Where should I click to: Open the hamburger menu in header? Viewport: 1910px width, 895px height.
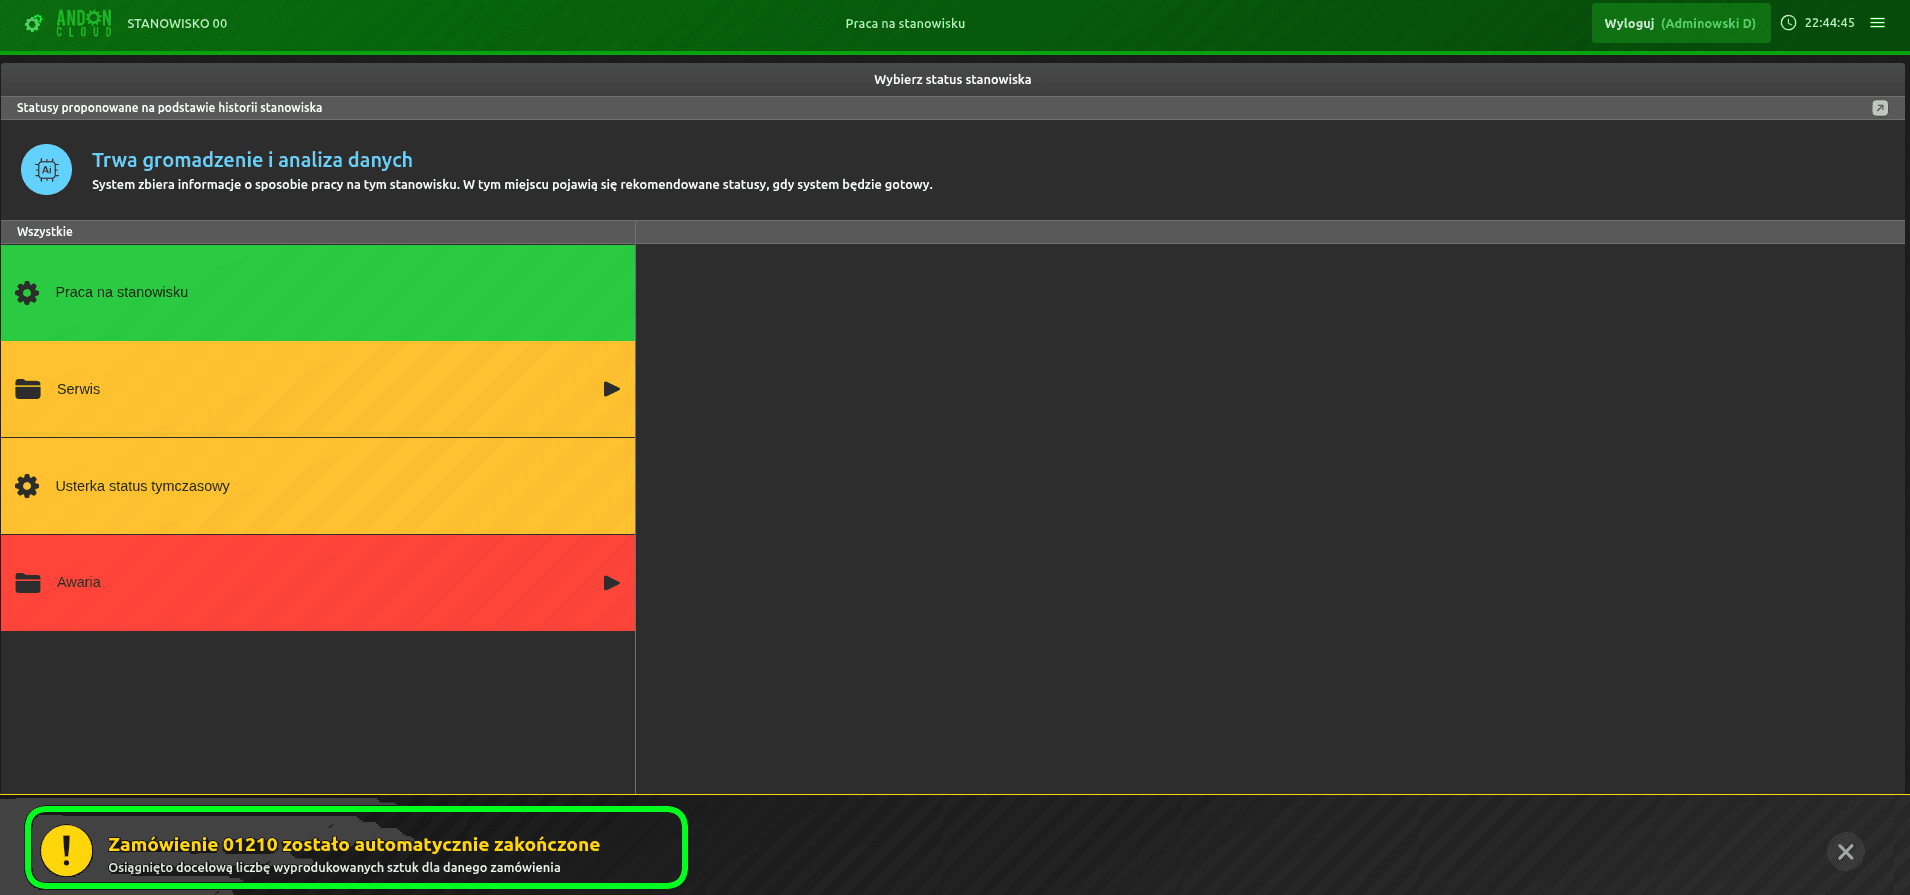(1877, 23)
